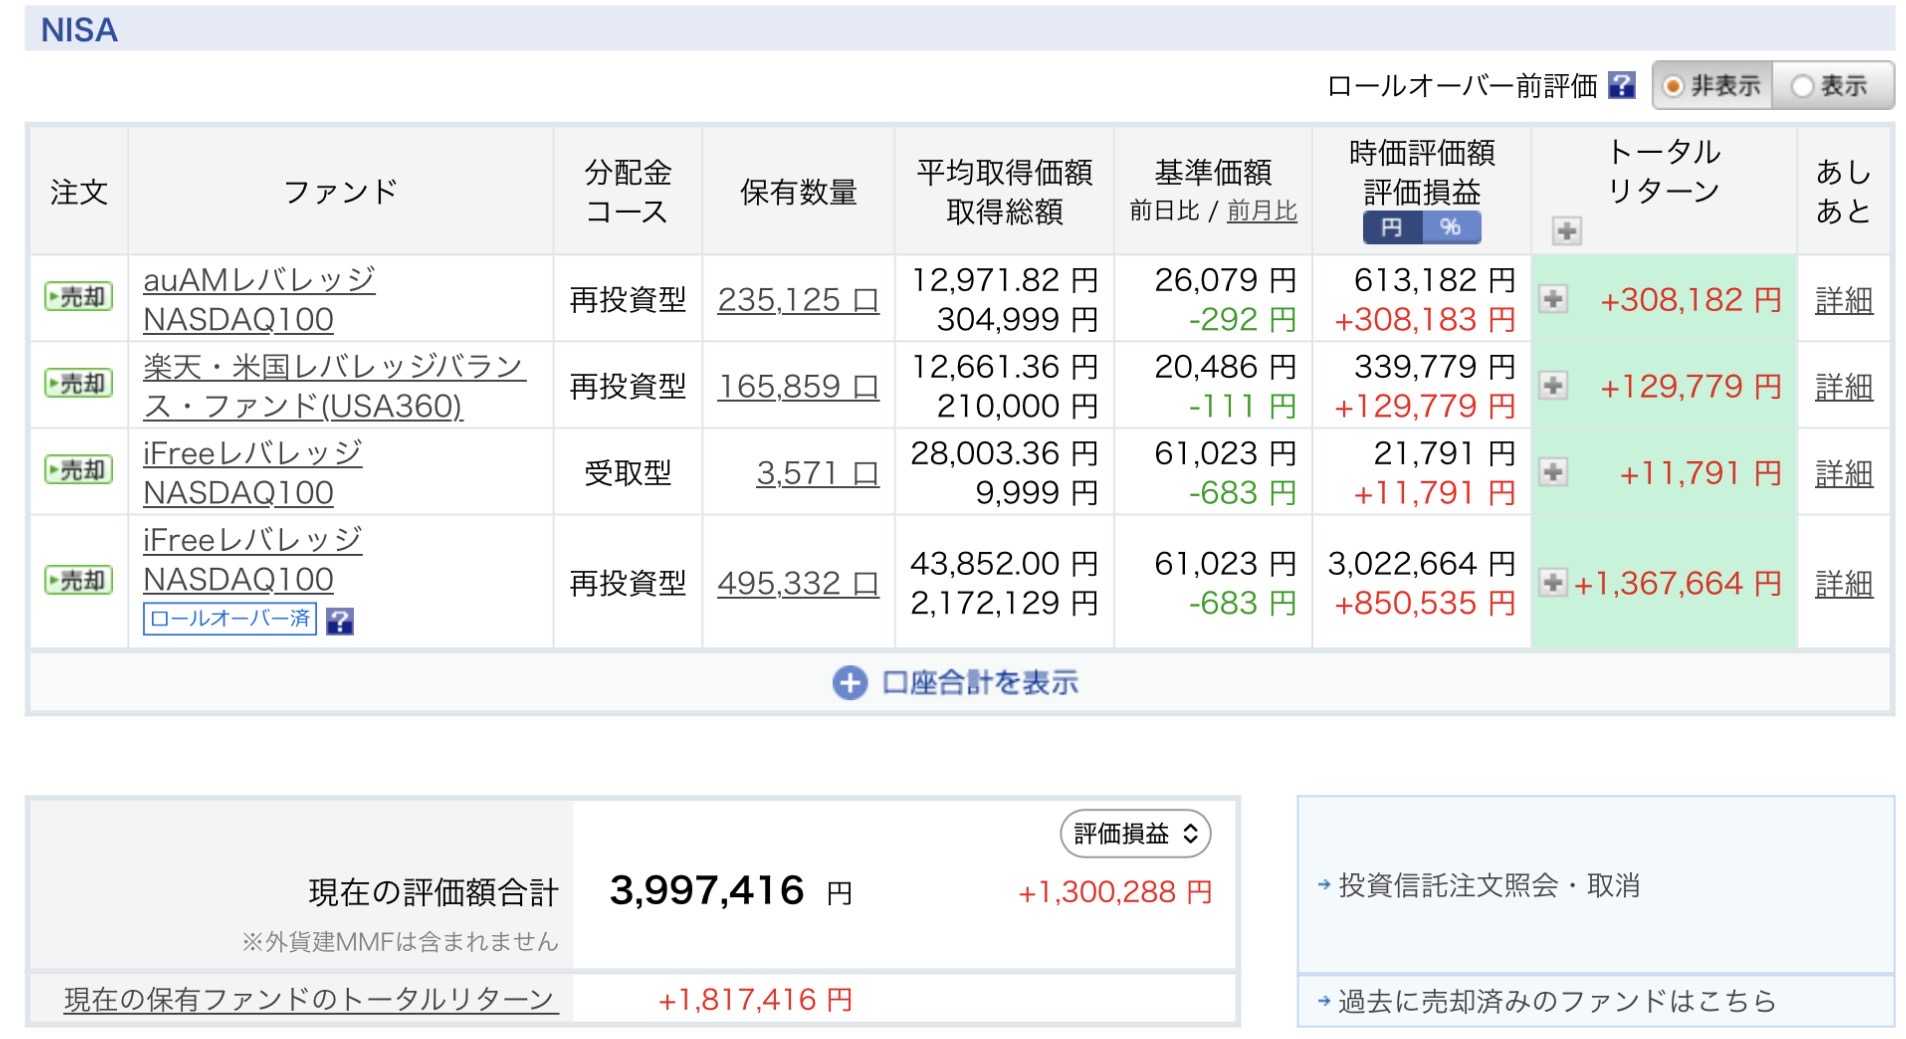Viewport: 1906px width, 1039px height.
Task: Switch valuation display to %
Action: pos(1451,228)
